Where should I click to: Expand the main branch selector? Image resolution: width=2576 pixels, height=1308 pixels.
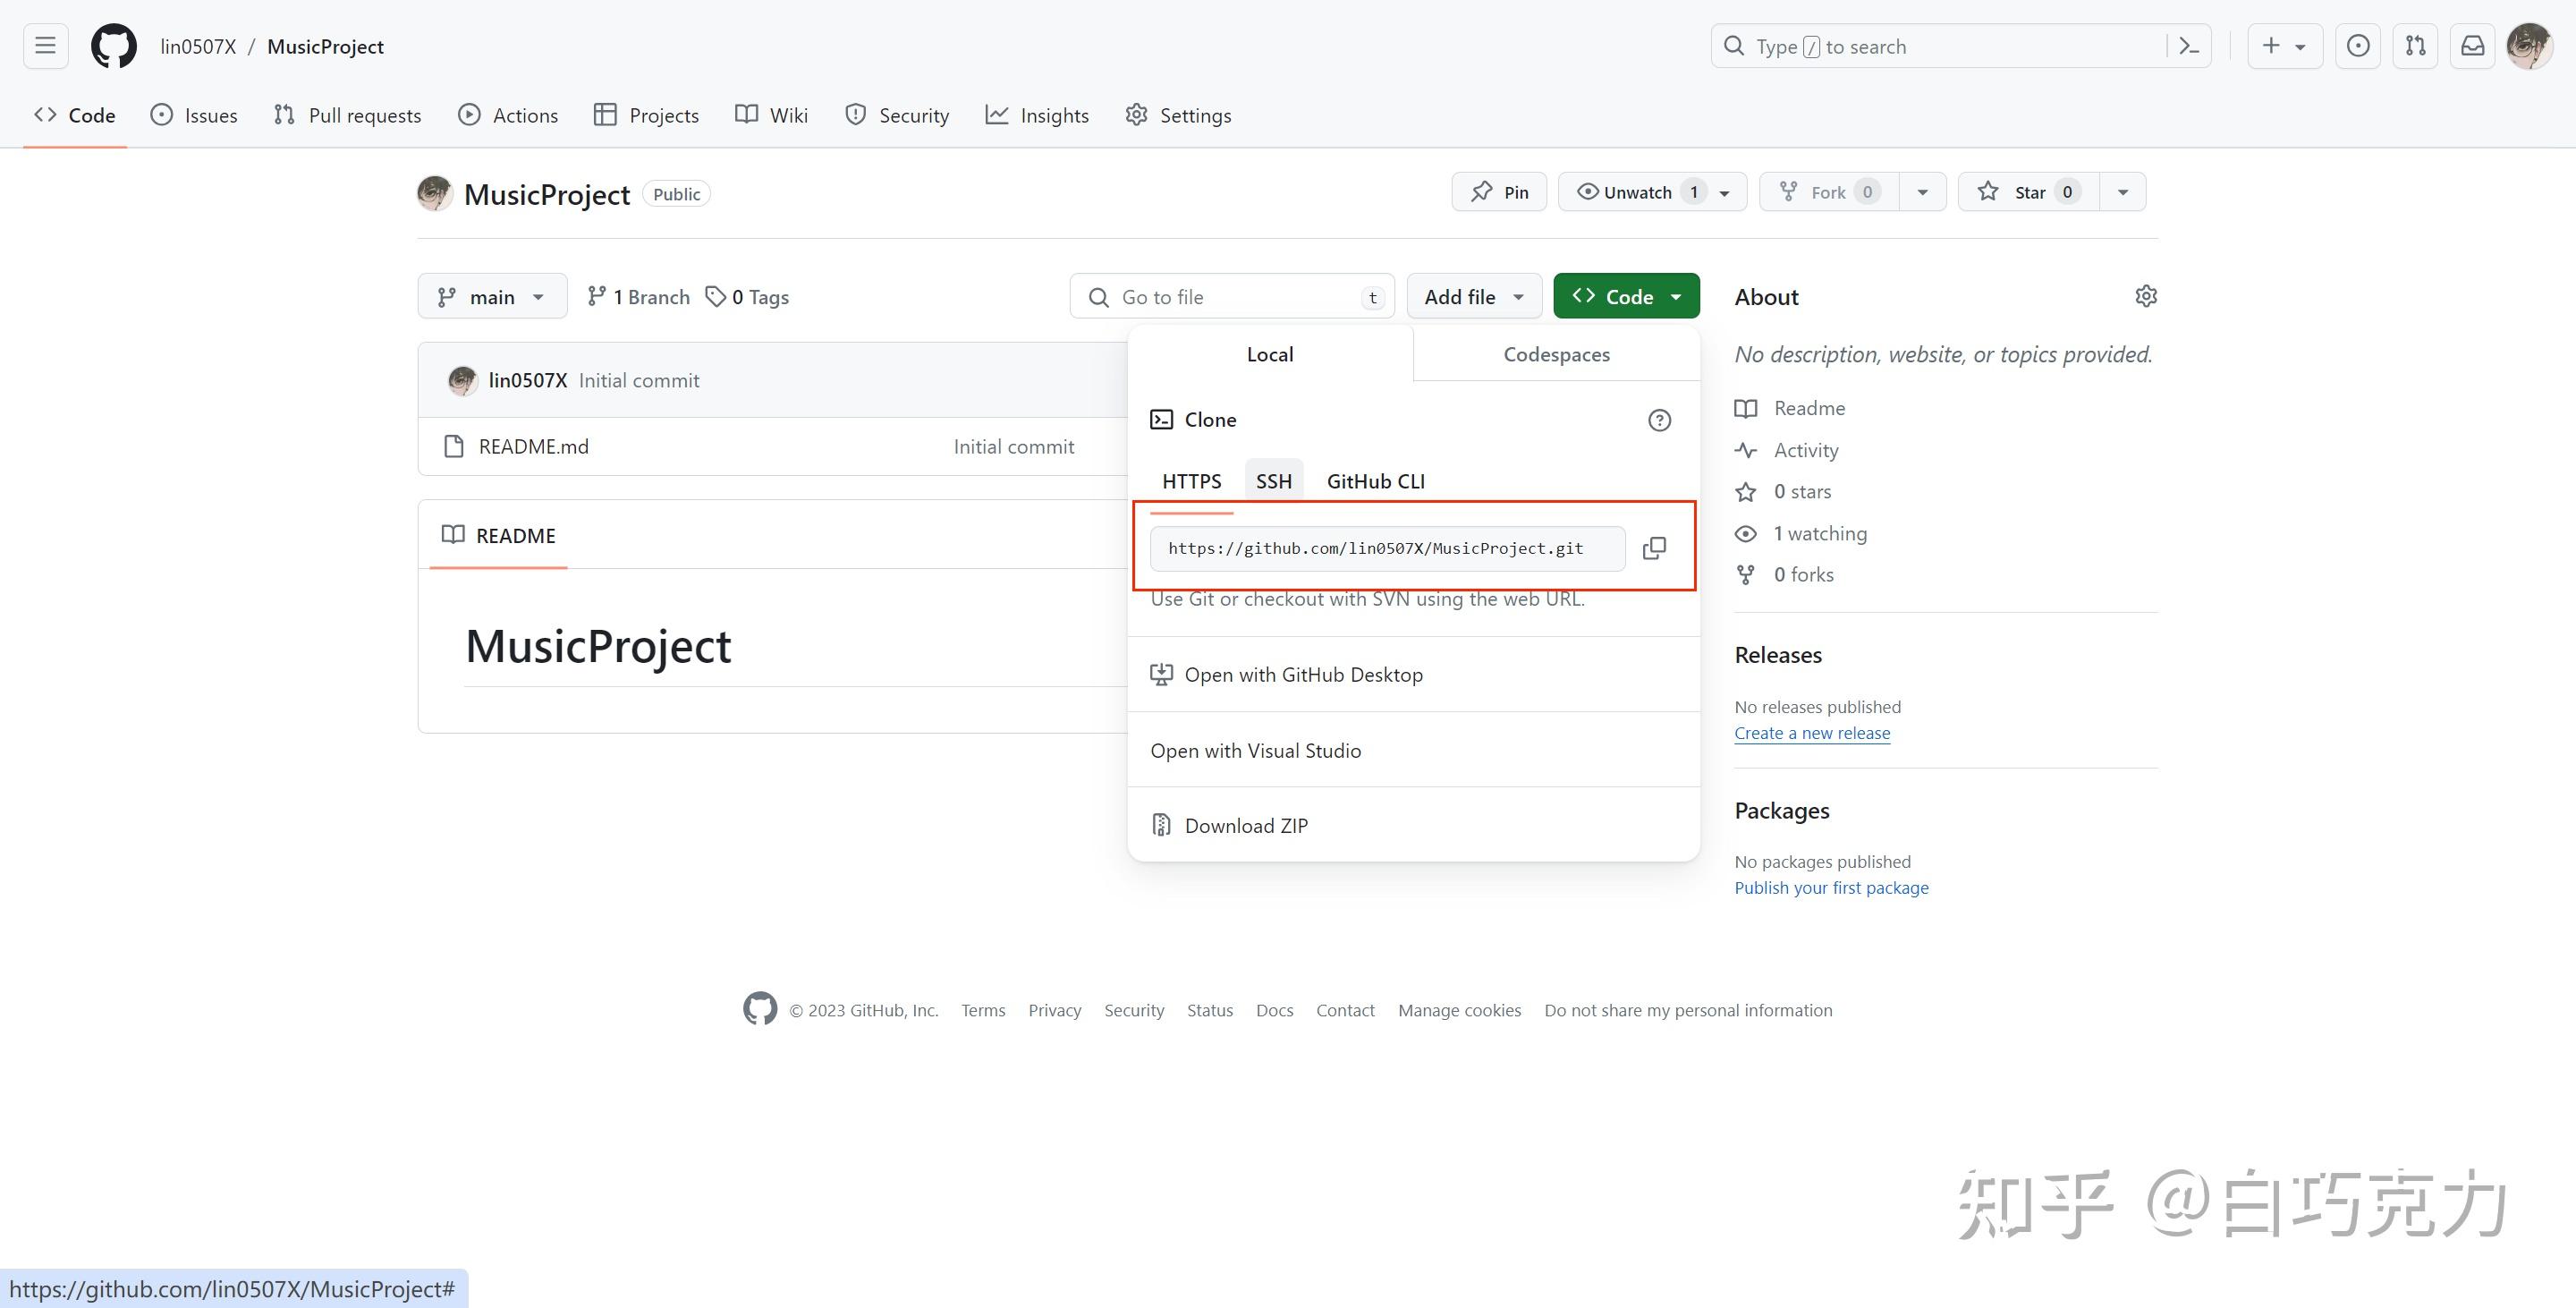pyautogui.click(x=492, y=295)
